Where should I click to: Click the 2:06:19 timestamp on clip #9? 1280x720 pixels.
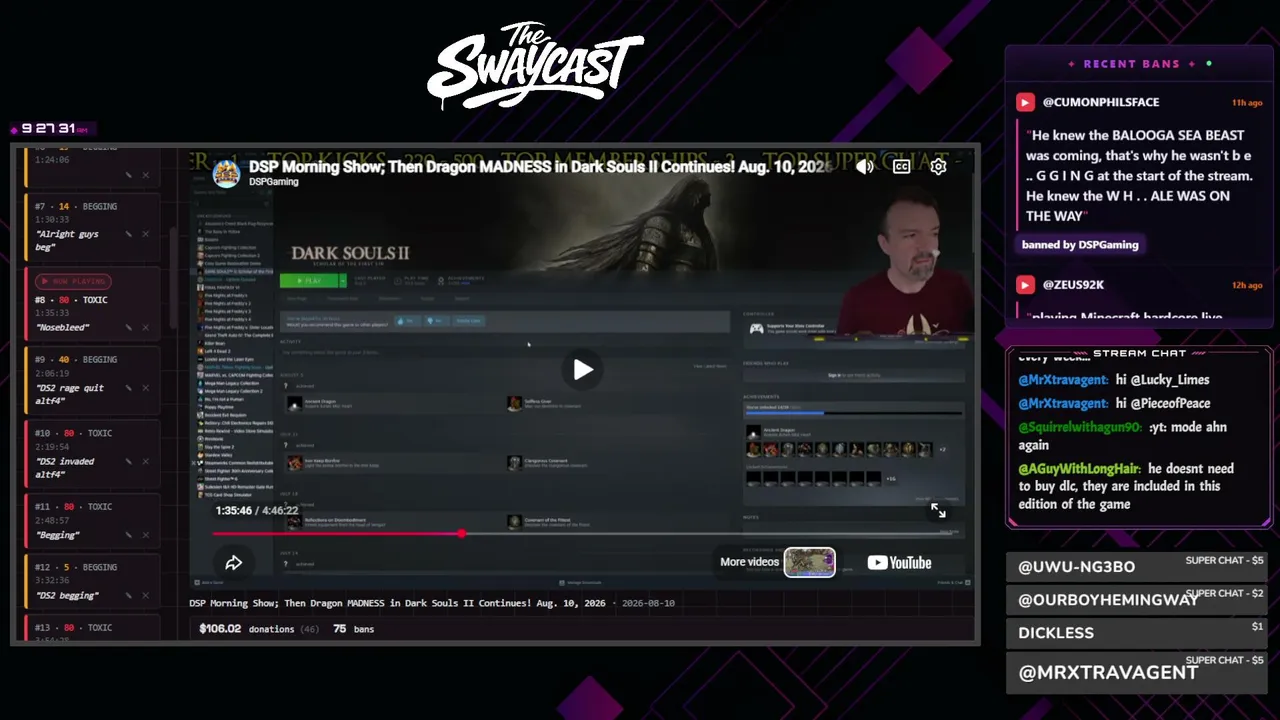point(52,373)
